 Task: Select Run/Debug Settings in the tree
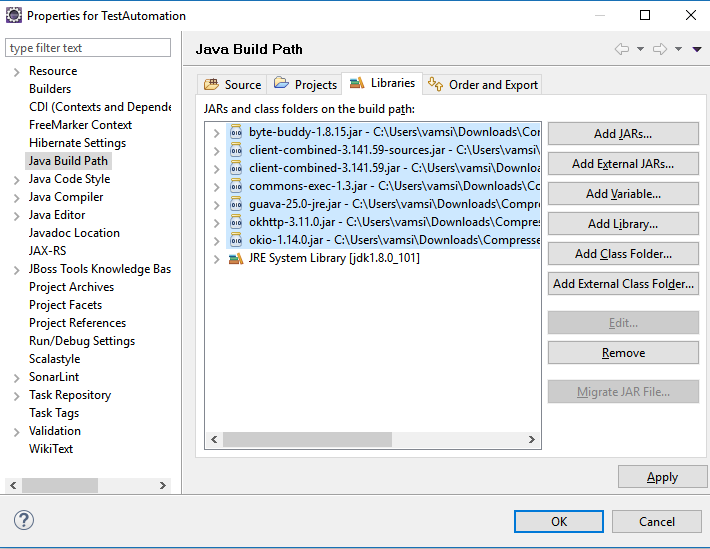[82, 341]
